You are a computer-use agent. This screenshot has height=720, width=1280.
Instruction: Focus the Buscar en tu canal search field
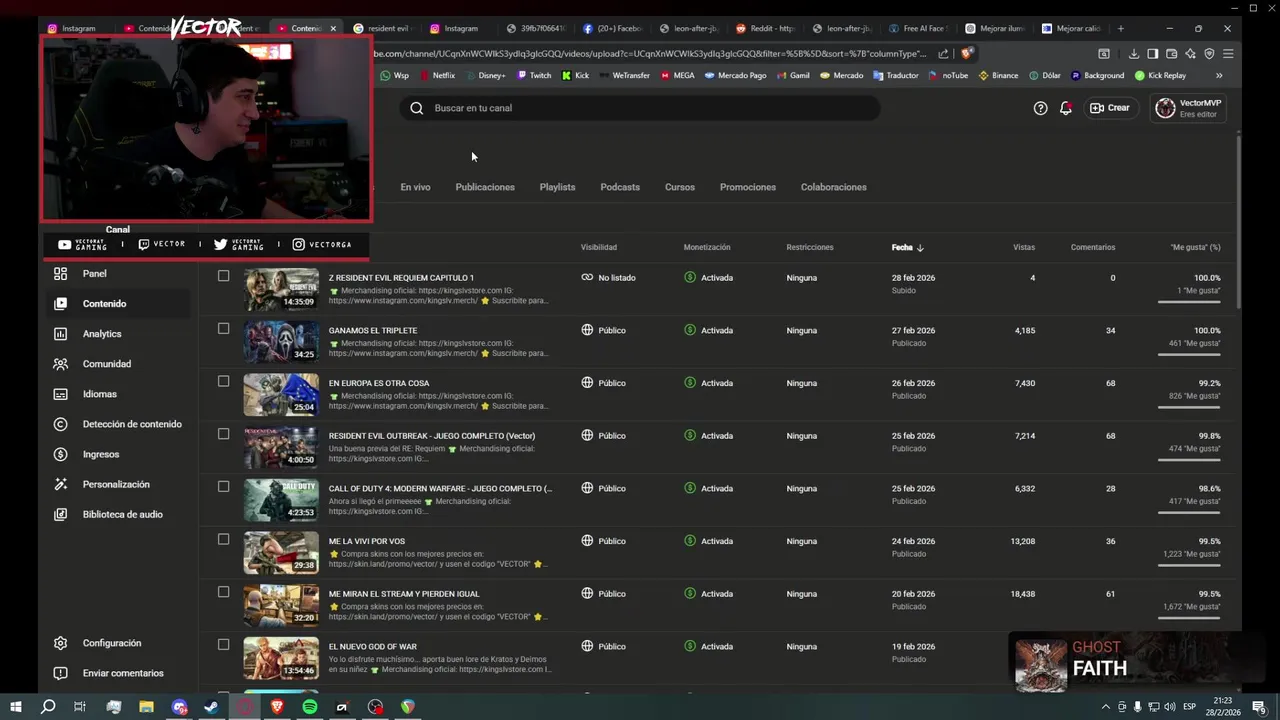(x=640, y=108)
